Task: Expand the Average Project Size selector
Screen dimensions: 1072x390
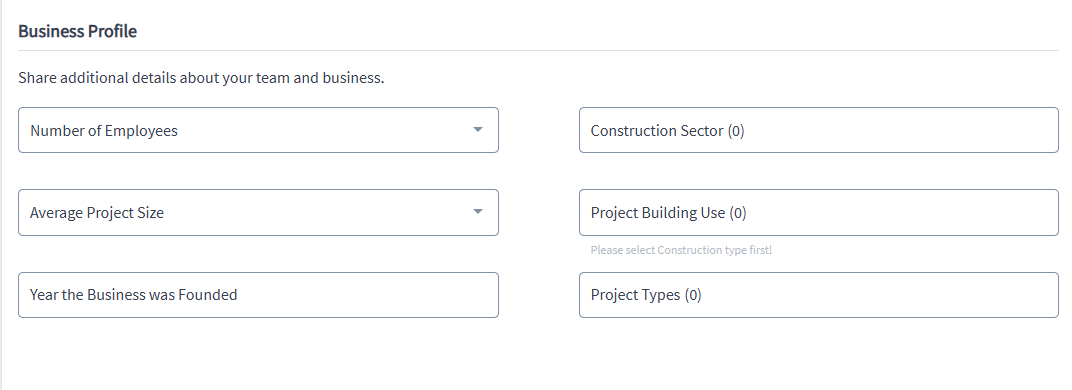Action: 258,213
